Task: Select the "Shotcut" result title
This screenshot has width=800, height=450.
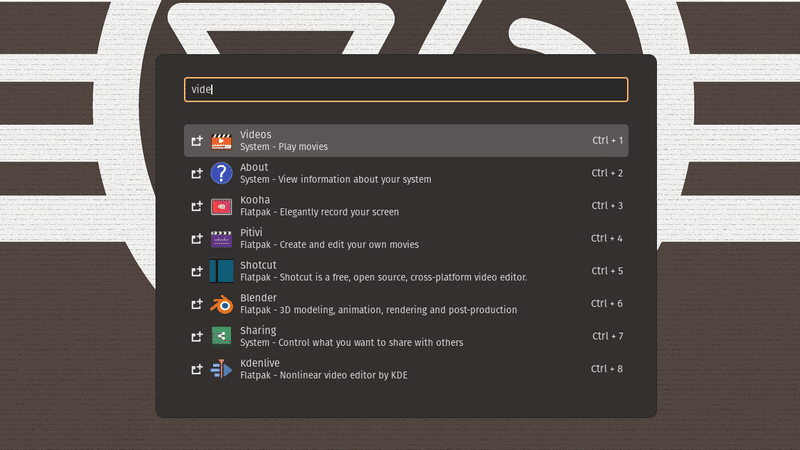Action: point(258,265)
